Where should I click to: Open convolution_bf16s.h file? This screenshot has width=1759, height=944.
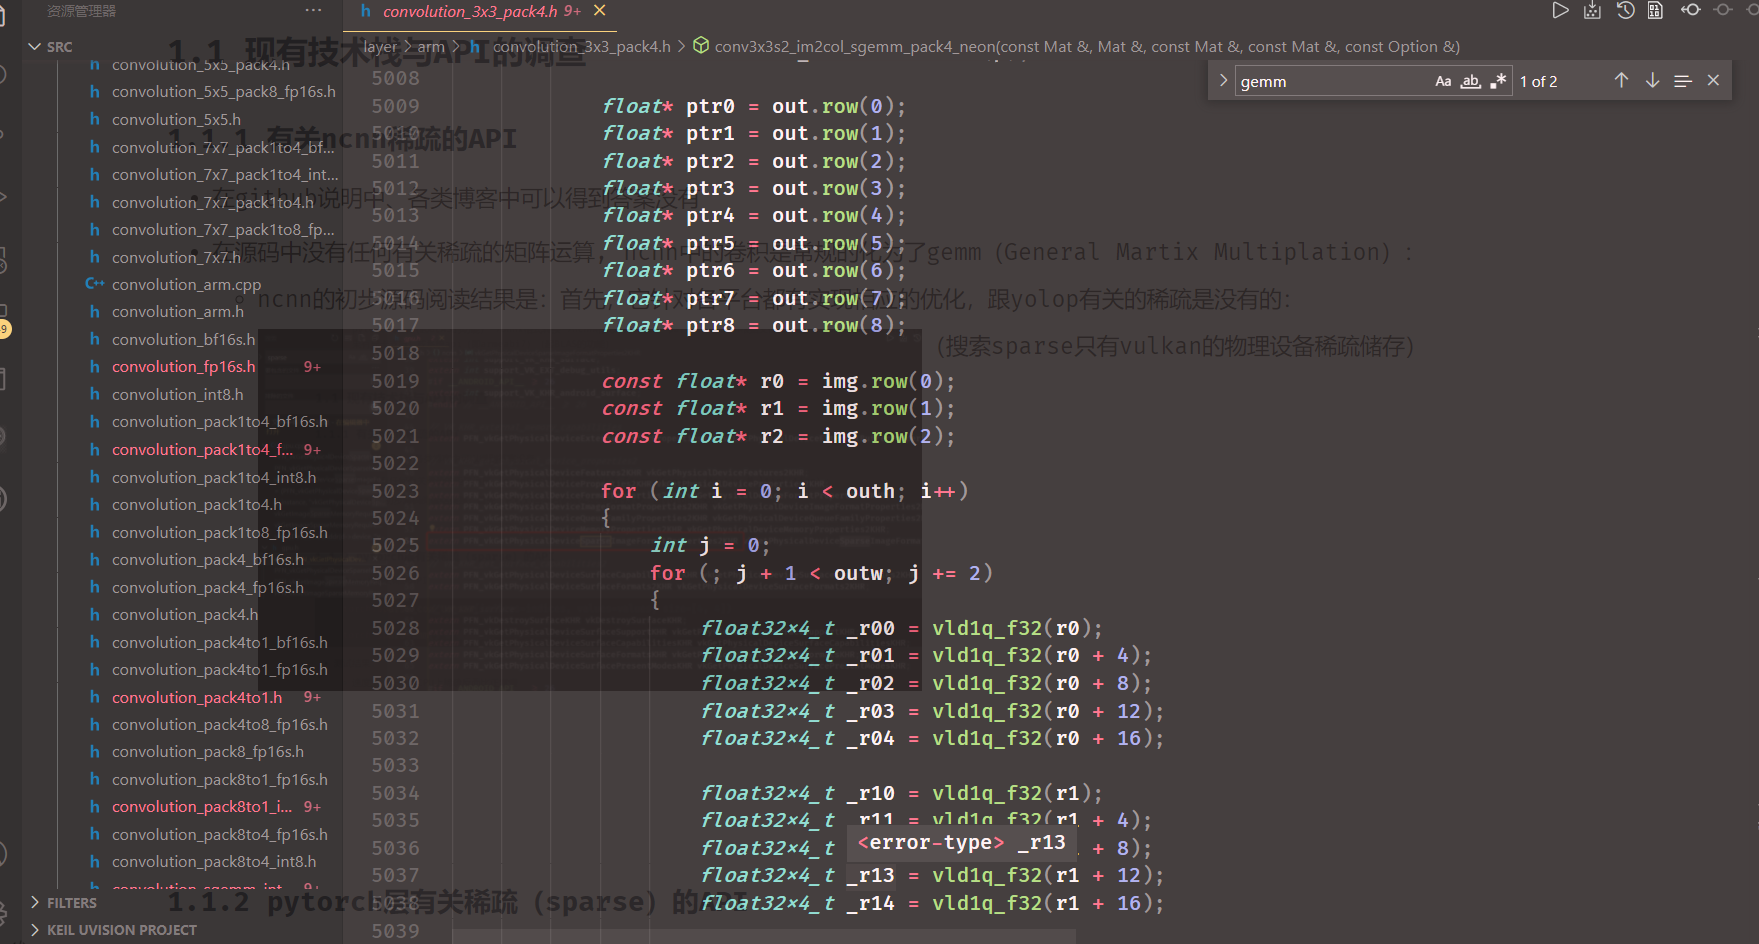(184, 340)
